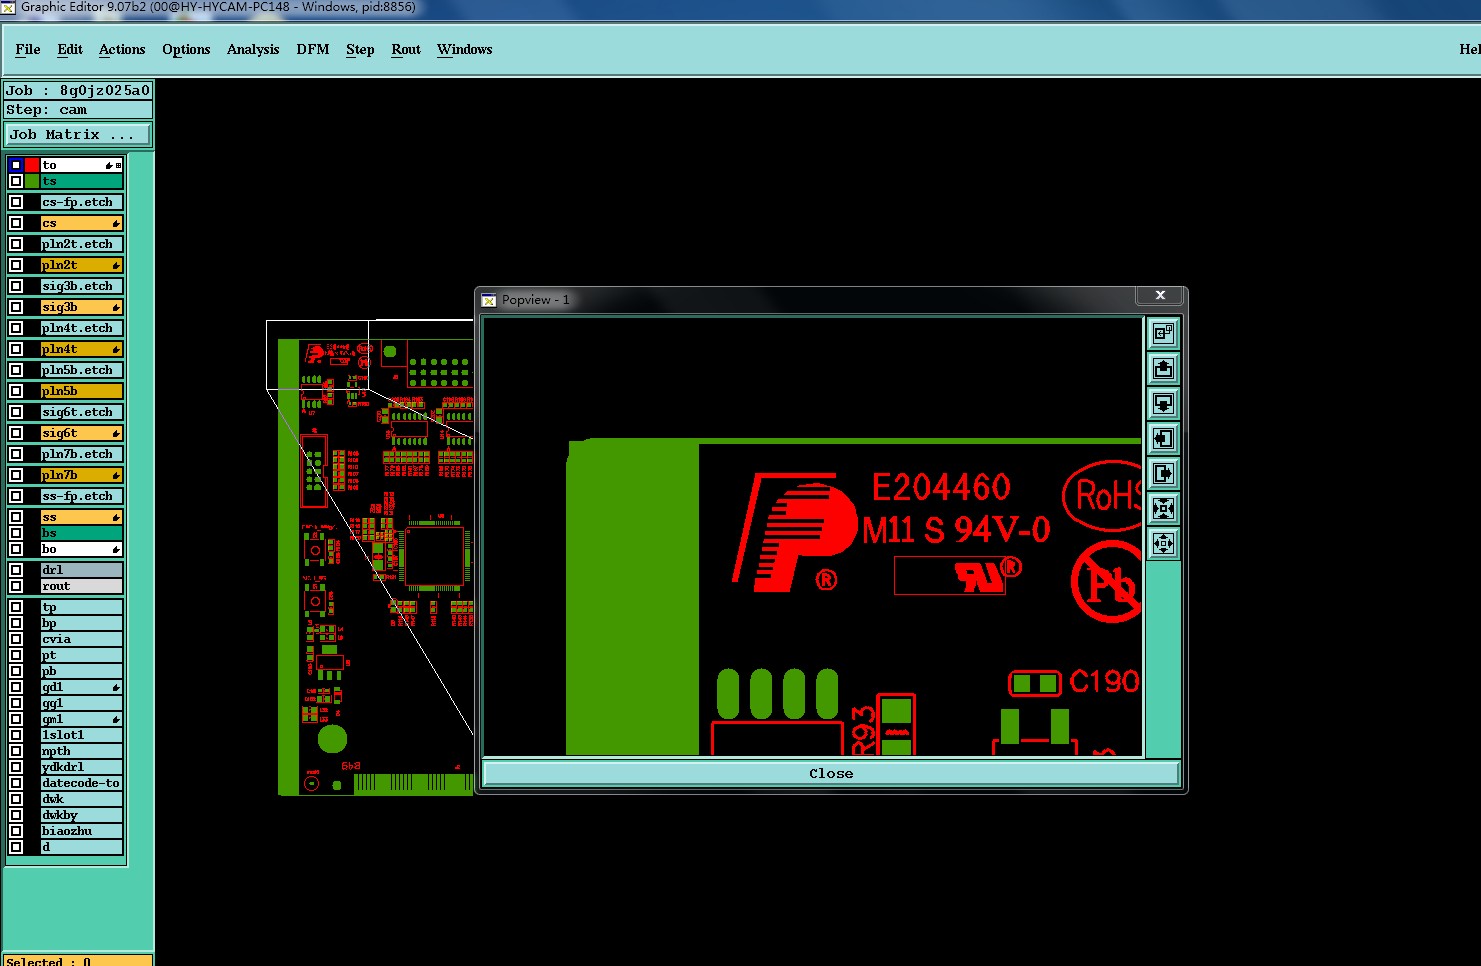The width and height of the screenshot is (1481, 966).
Task: Click the edit marker icon on layer 'to'
Action: coord(109,165)
